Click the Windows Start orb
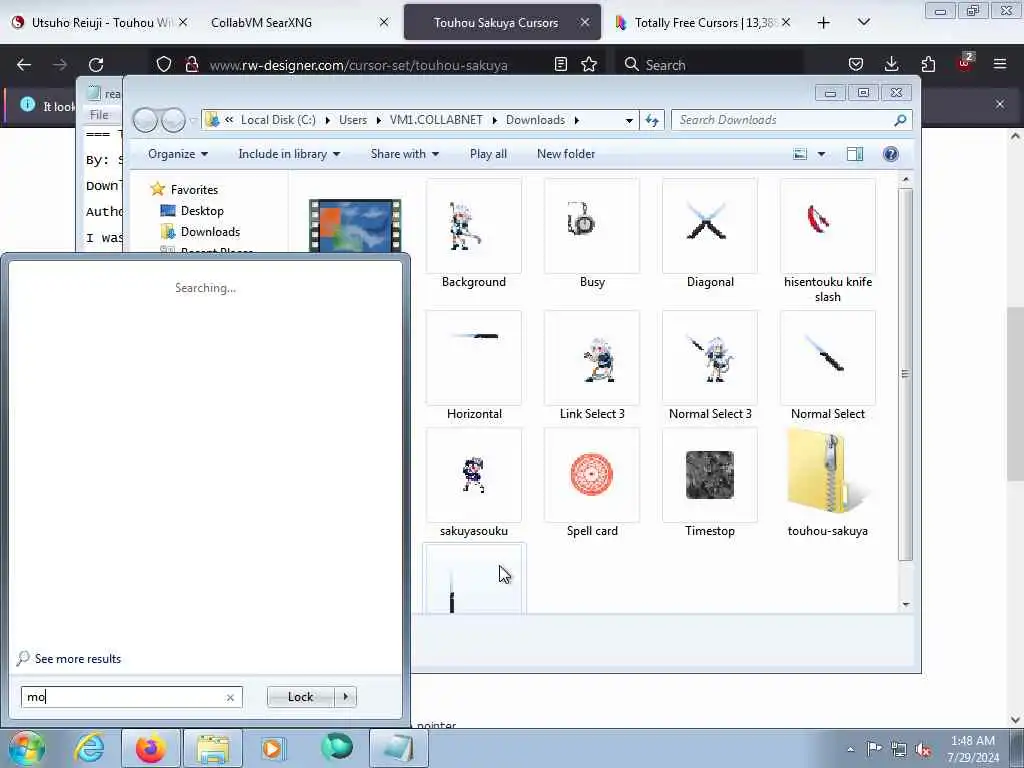Image resolution: width=1024 pixels, height=768 pixels. coord(27,748)
